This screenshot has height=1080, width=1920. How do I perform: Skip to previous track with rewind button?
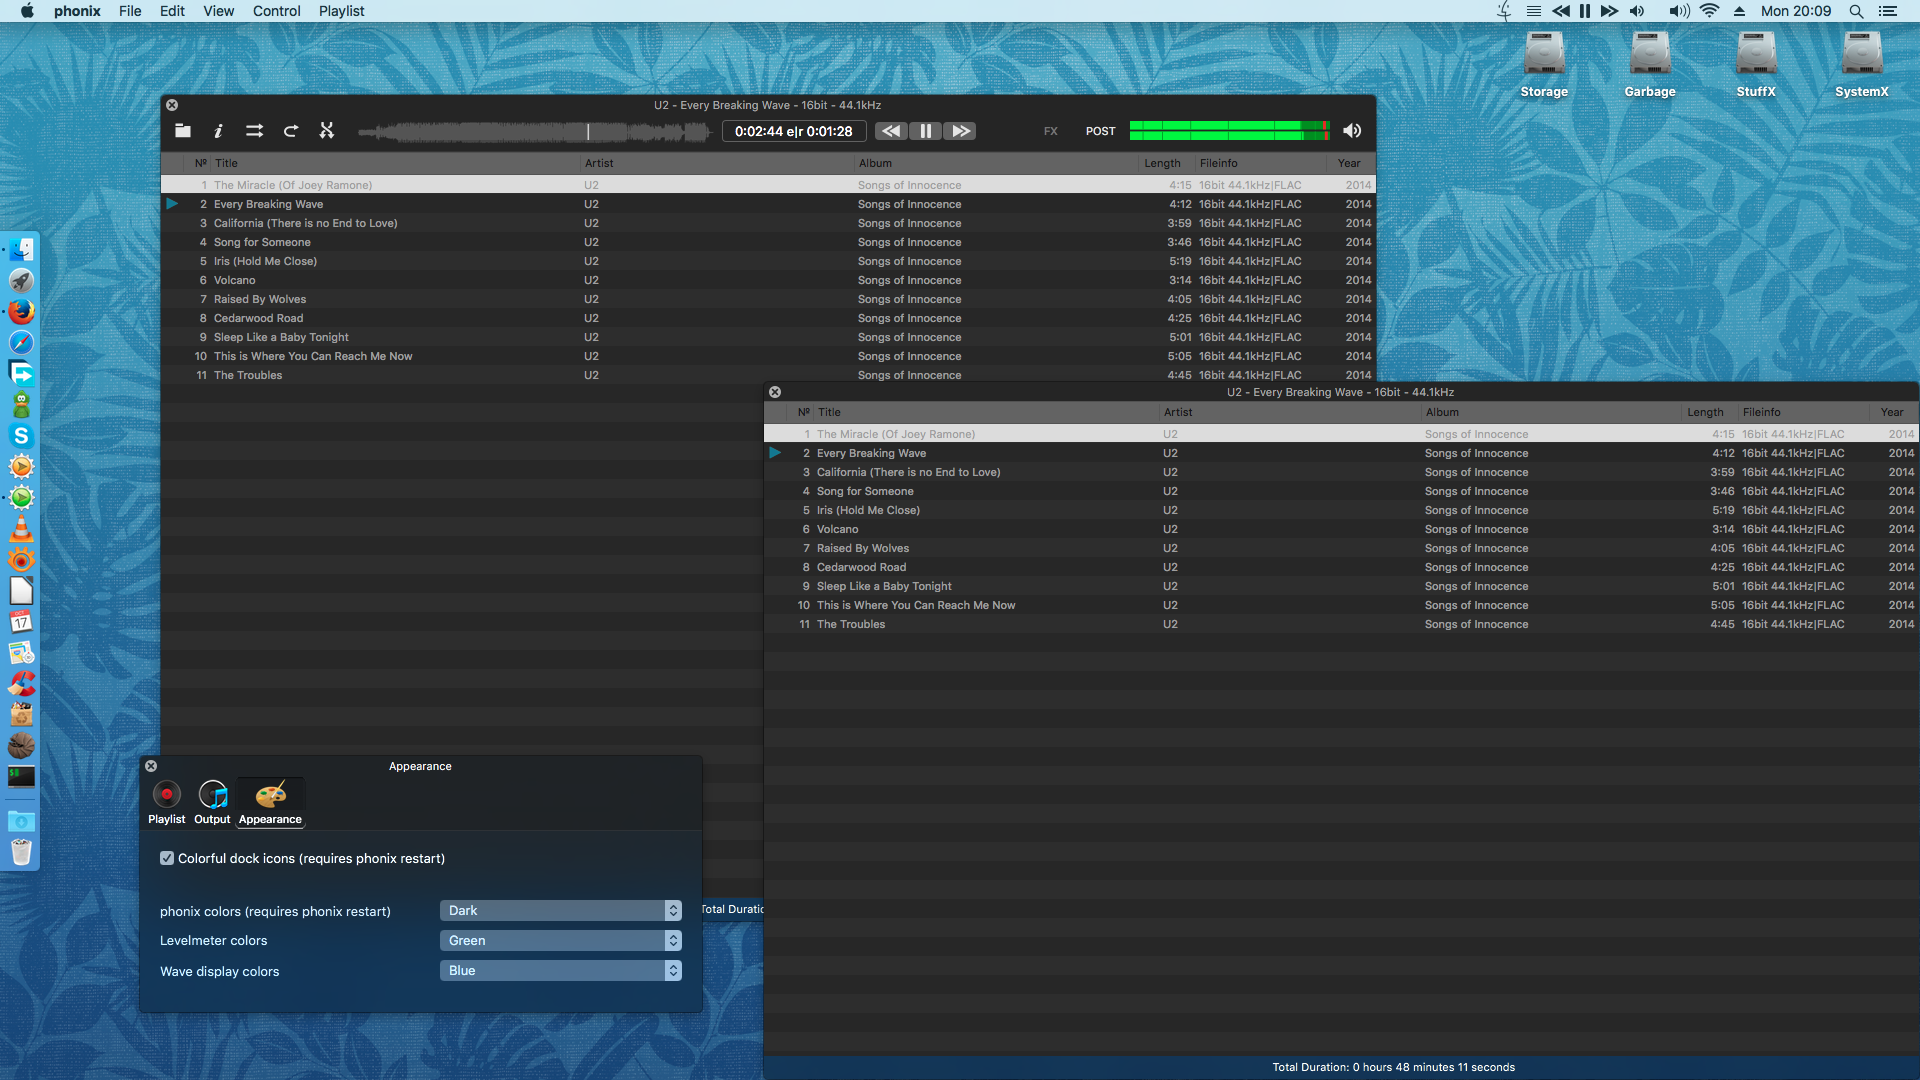pos(891,131)
